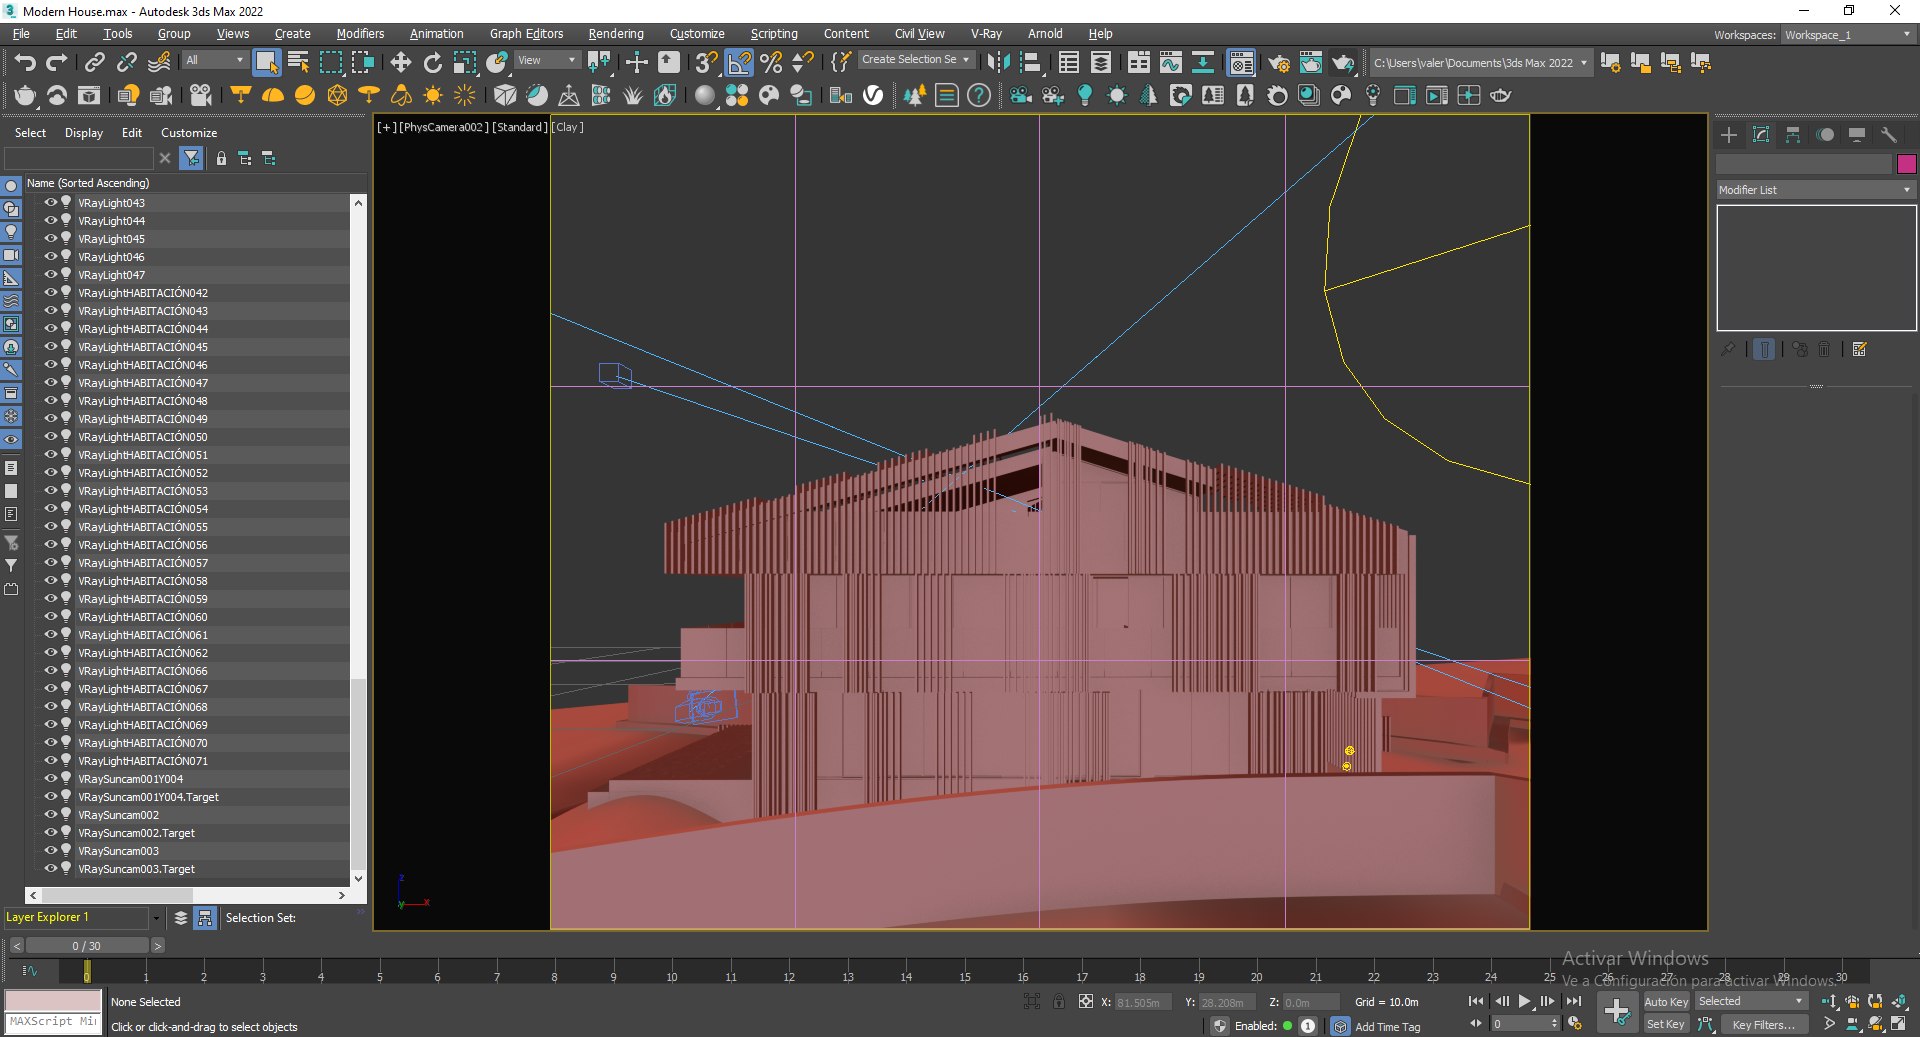Open Time Configuration icon
The height and width of the screenshot is (1037, 1920).
[1575, 1024]
